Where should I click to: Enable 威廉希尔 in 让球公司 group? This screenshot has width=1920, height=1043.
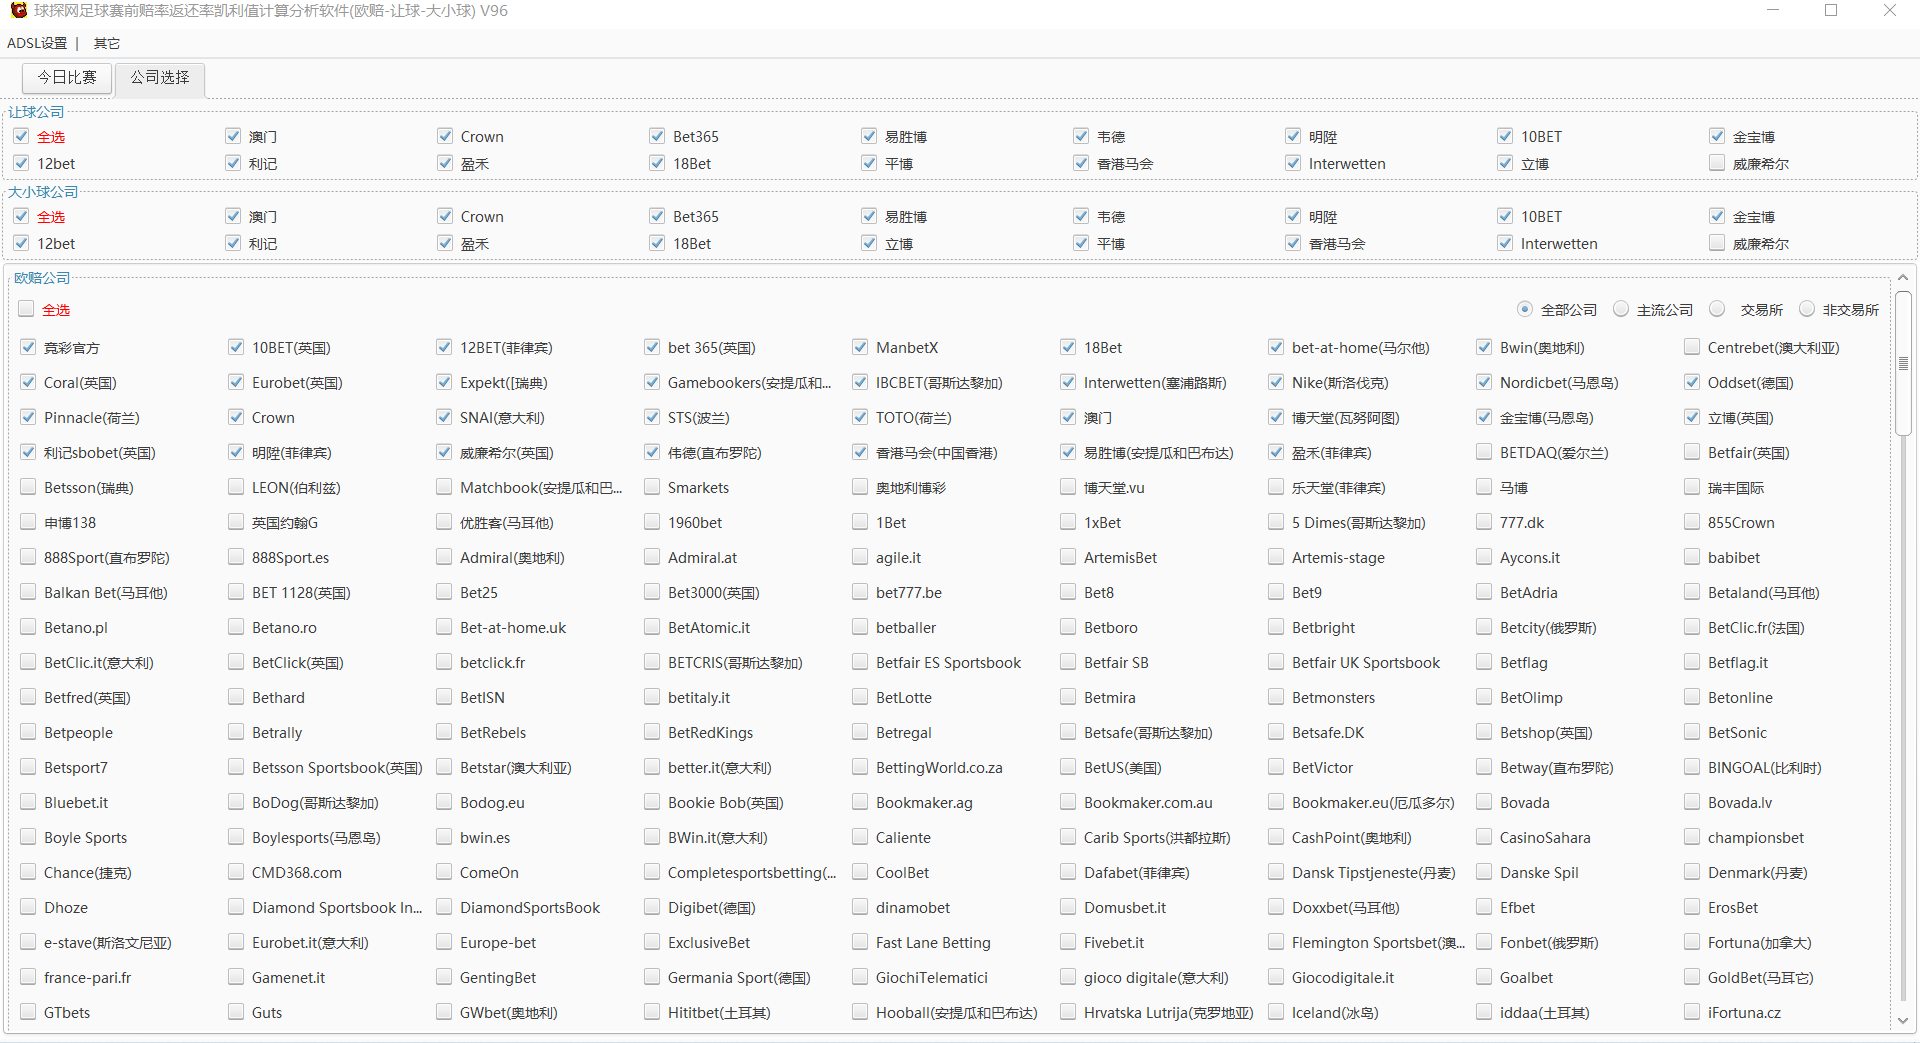[1717, 163]
